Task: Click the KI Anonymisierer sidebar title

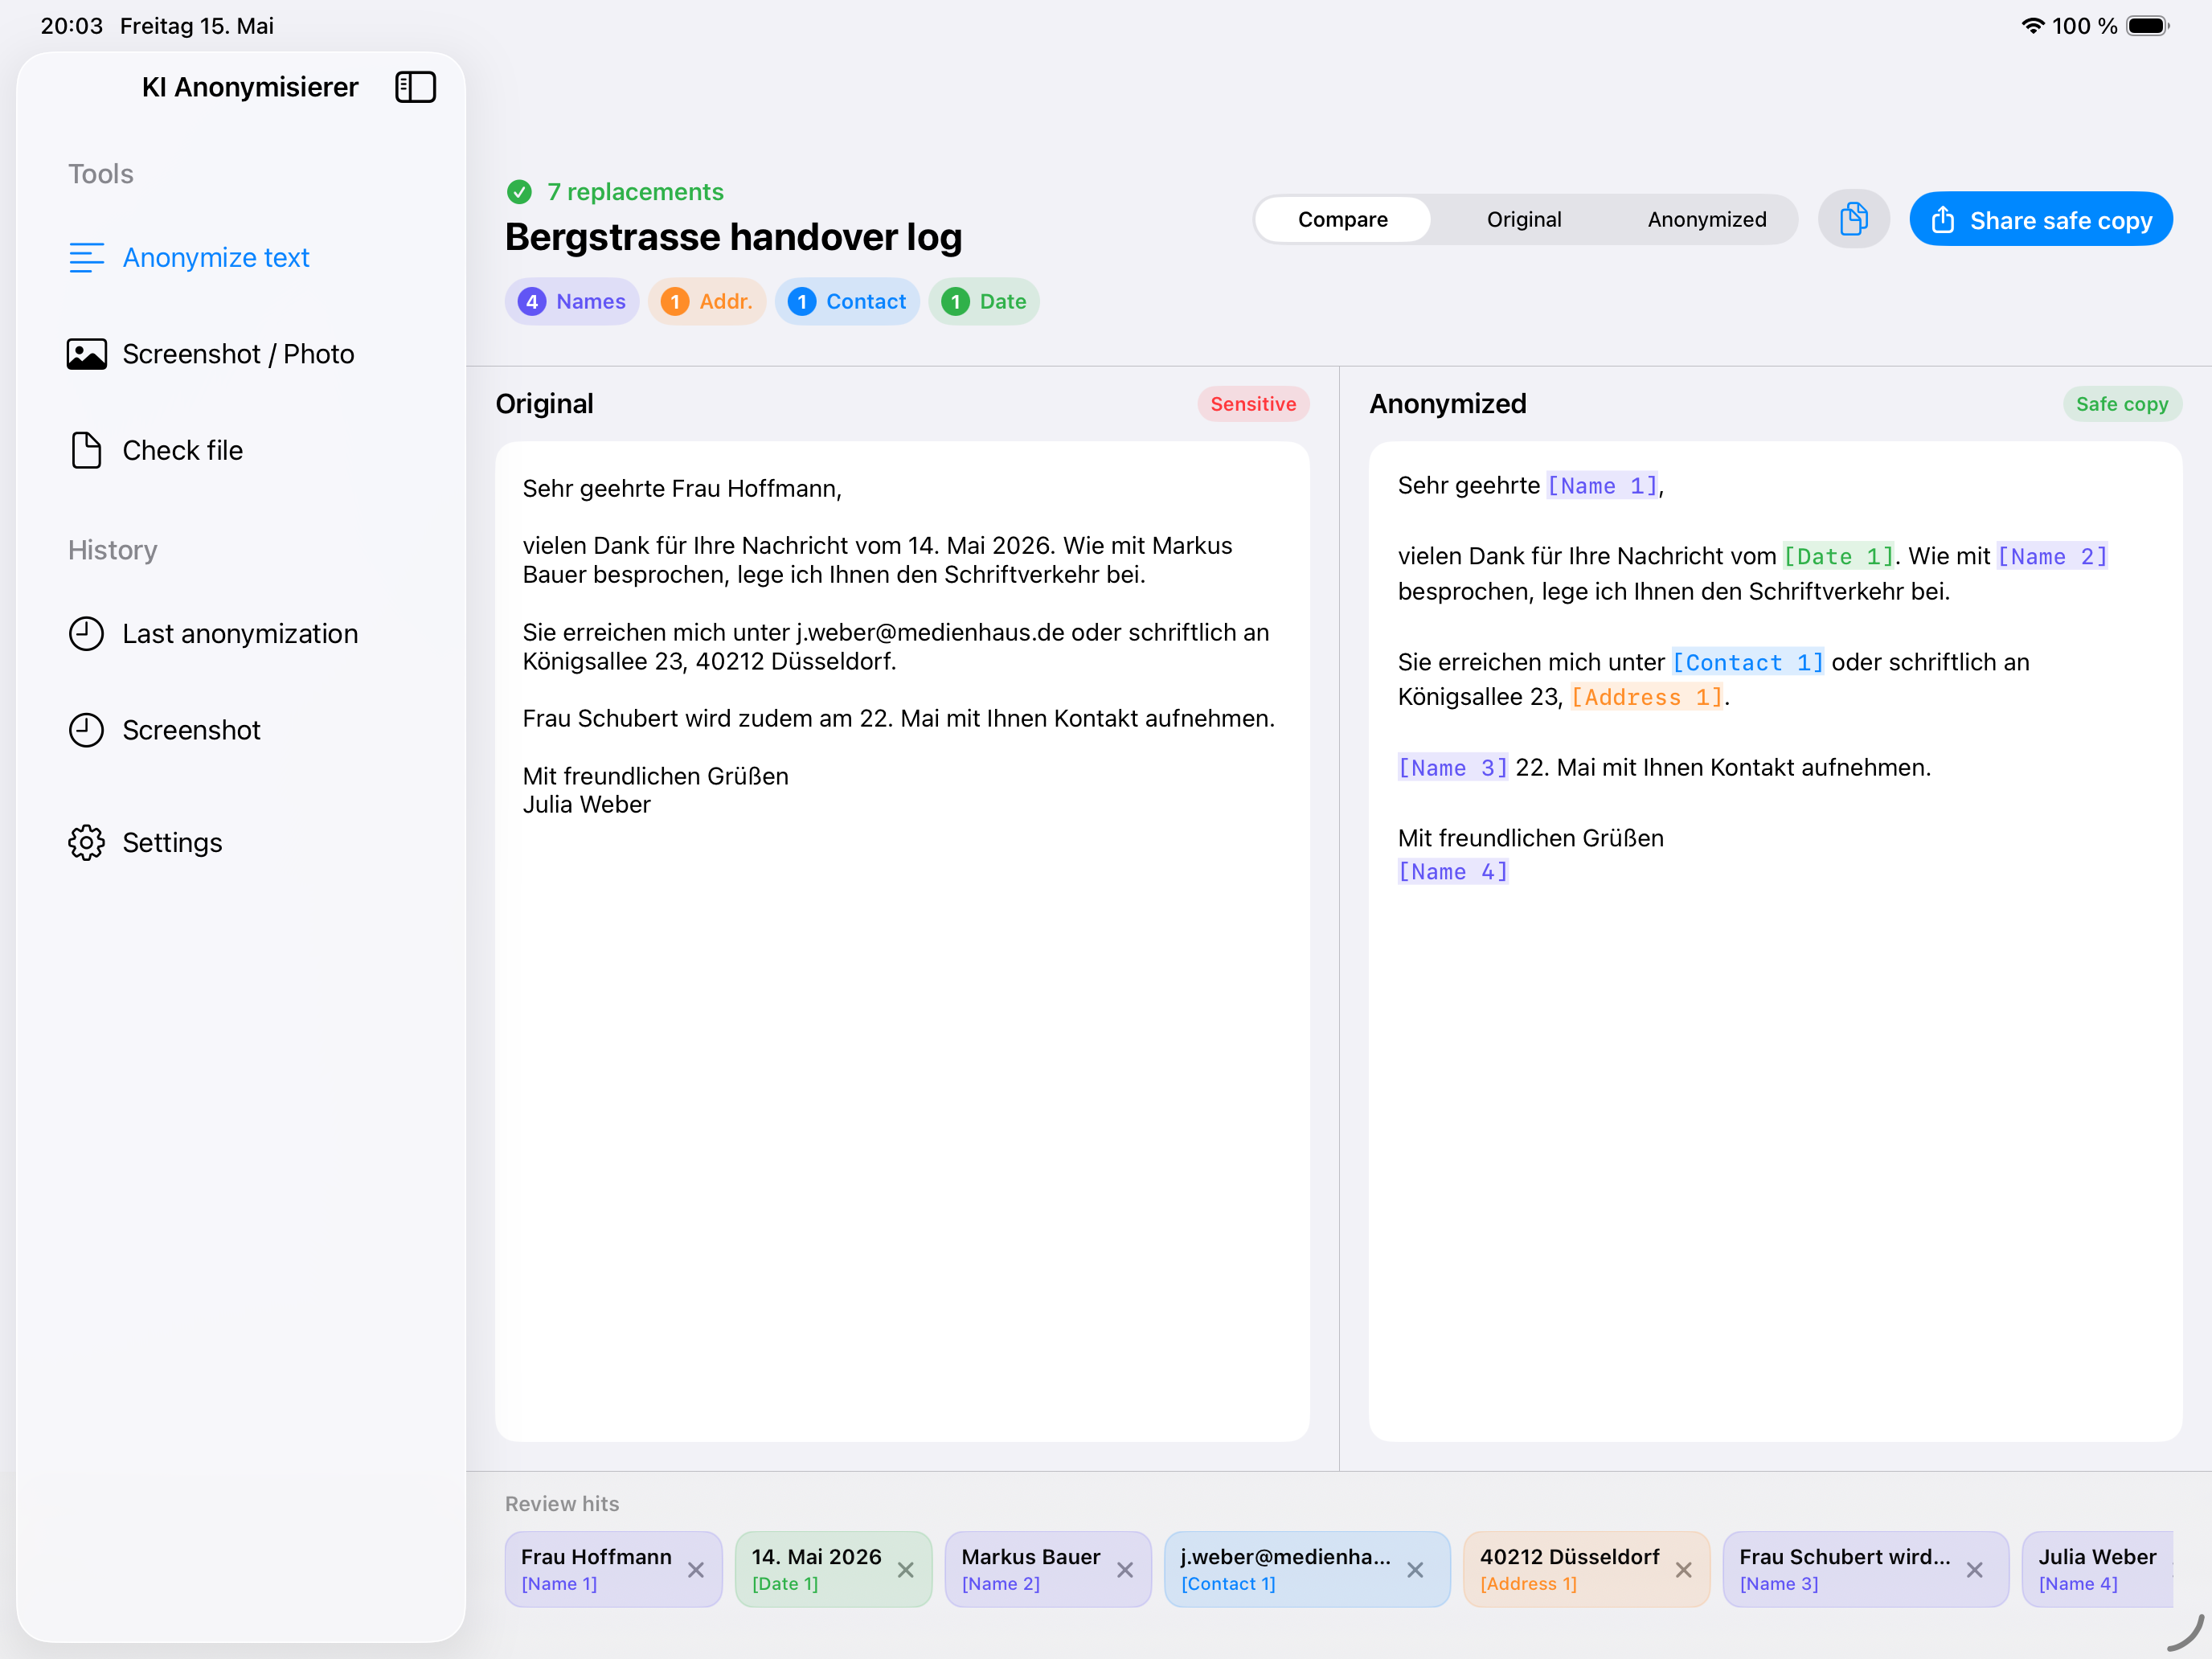Action: tap(250, 87)
